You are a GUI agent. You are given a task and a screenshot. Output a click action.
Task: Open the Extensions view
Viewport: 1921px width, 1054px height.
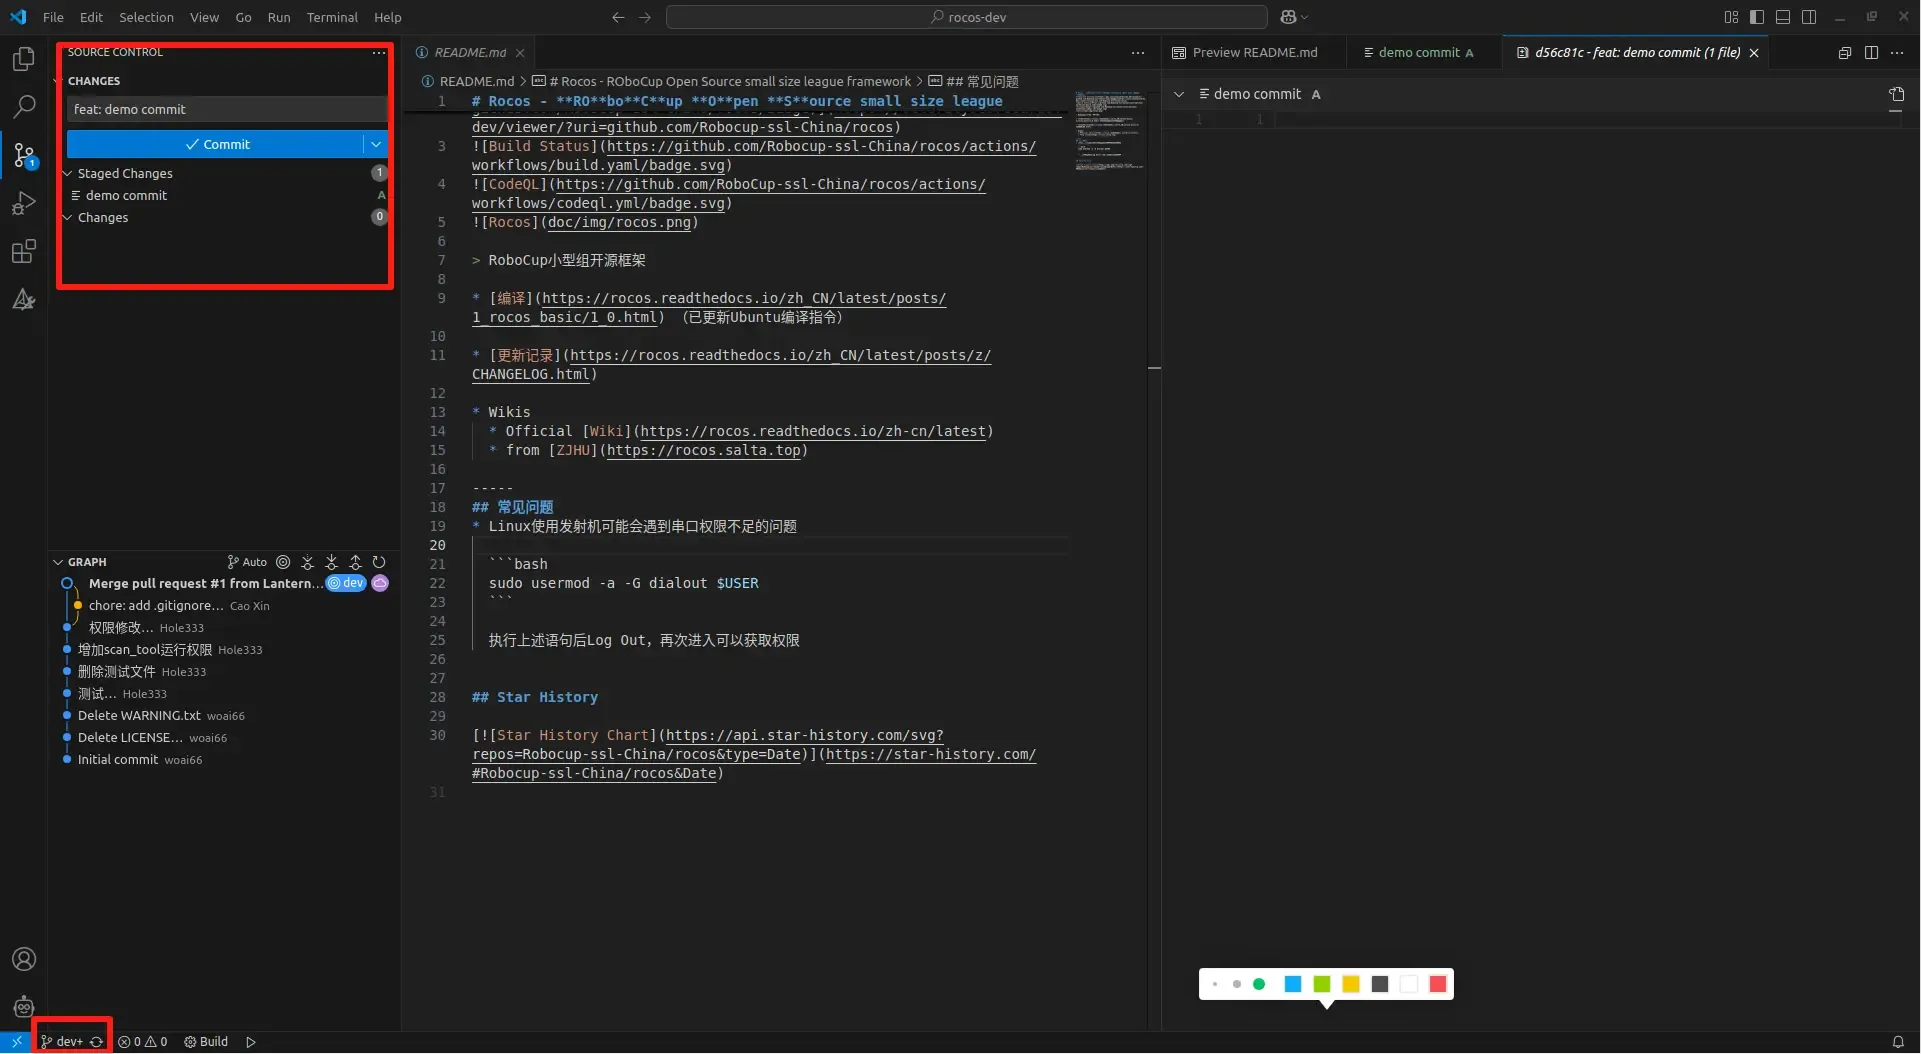pyautogui.click(x=24, y=251)
